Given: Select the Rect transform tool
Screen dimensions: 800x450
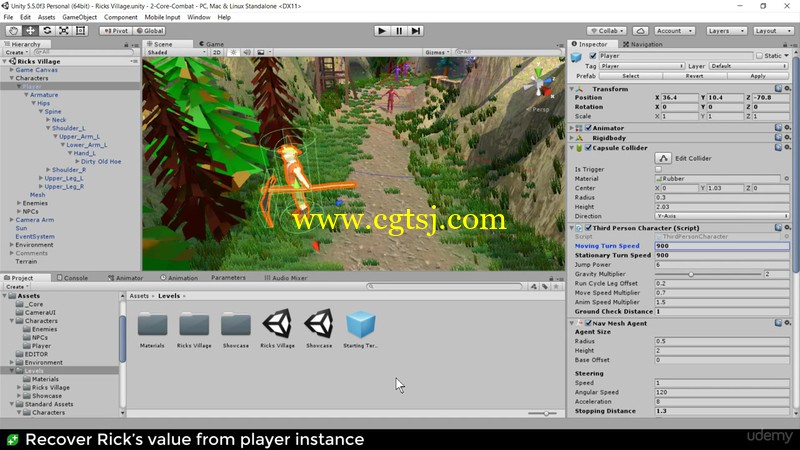Looking at the screenshot, I should pos(81,31).
